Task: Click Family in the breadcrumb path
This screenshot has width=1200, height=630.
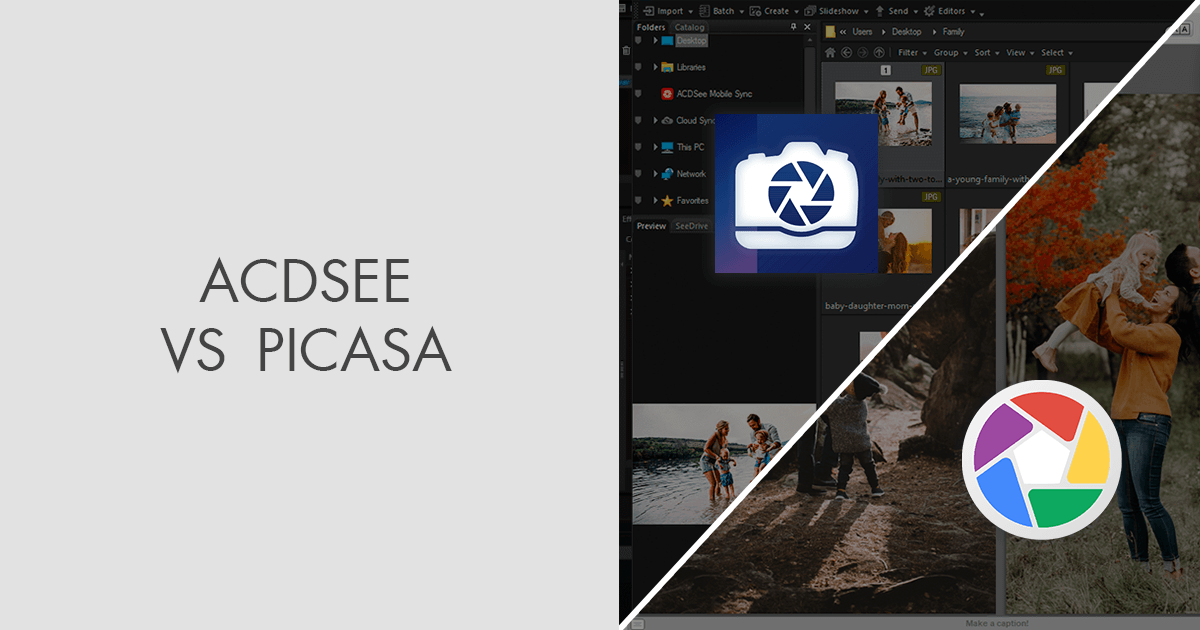Action: [x=953, y=32]
